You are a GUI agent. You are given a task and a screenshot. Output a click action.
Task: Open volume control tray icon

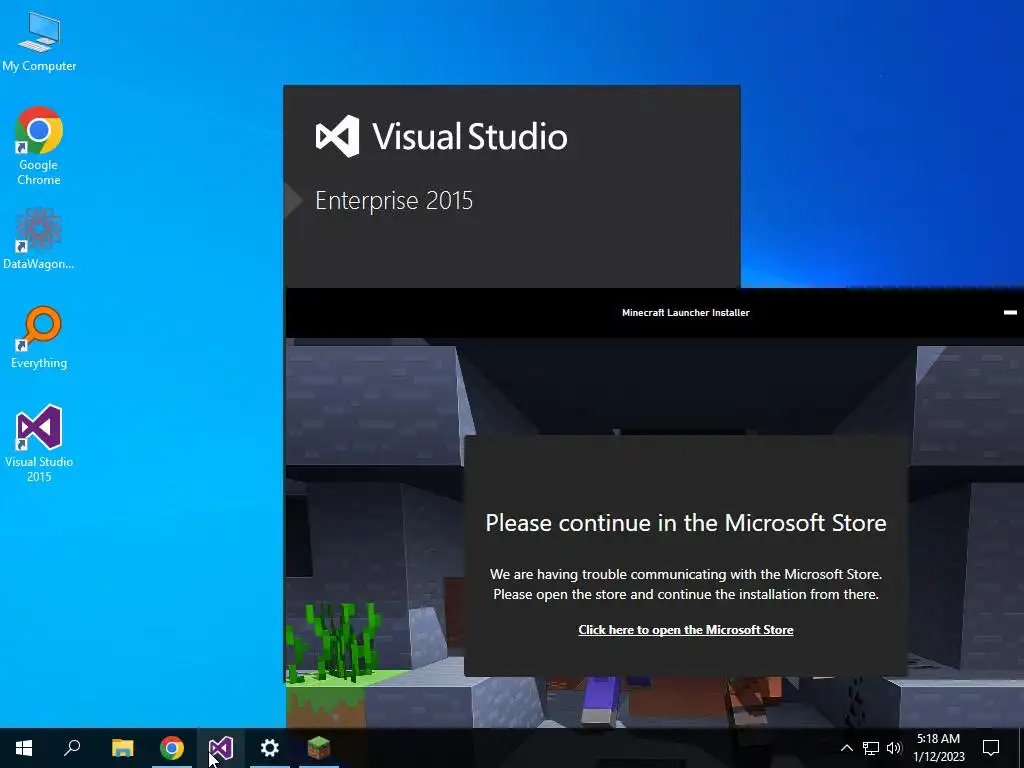894,748
